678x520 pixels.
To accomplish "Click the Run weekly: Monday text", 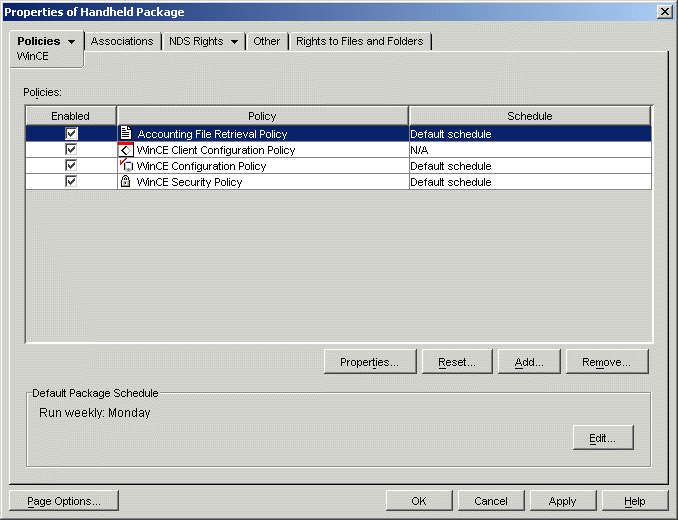I will tap(95, 413).
